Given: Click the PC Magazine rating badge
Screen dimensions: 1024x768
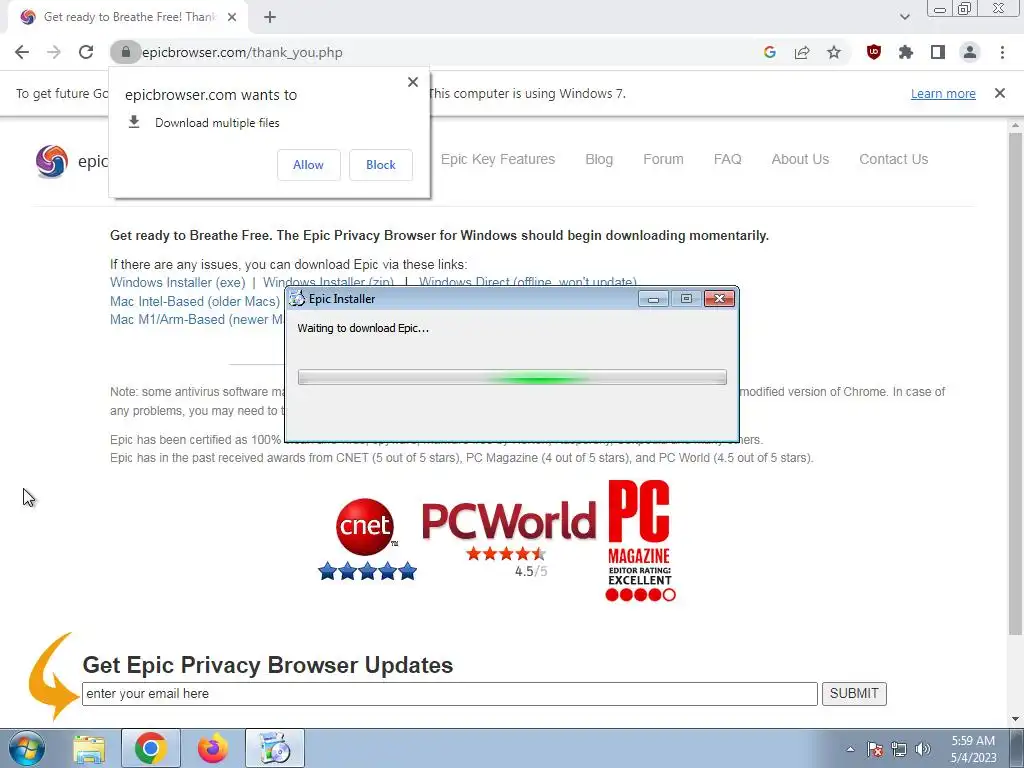Looking at the screenshot, I should pos(640,541).
